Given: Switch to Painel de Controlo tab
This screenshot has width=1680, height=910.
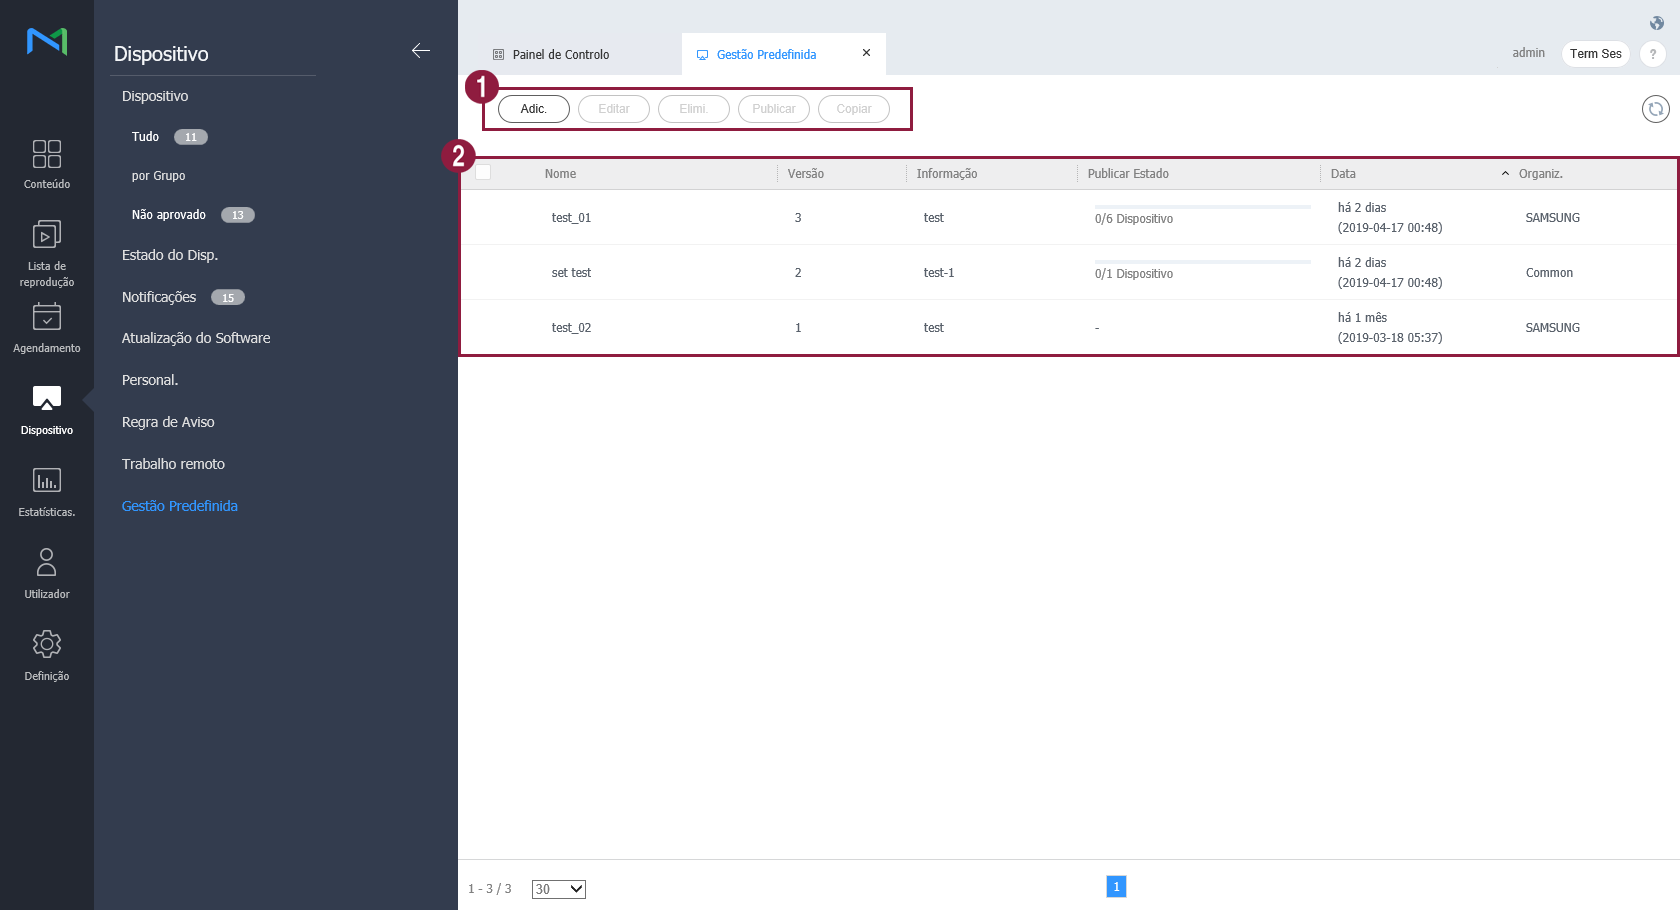Looking at the screenshot, I should tap(560, 55).
